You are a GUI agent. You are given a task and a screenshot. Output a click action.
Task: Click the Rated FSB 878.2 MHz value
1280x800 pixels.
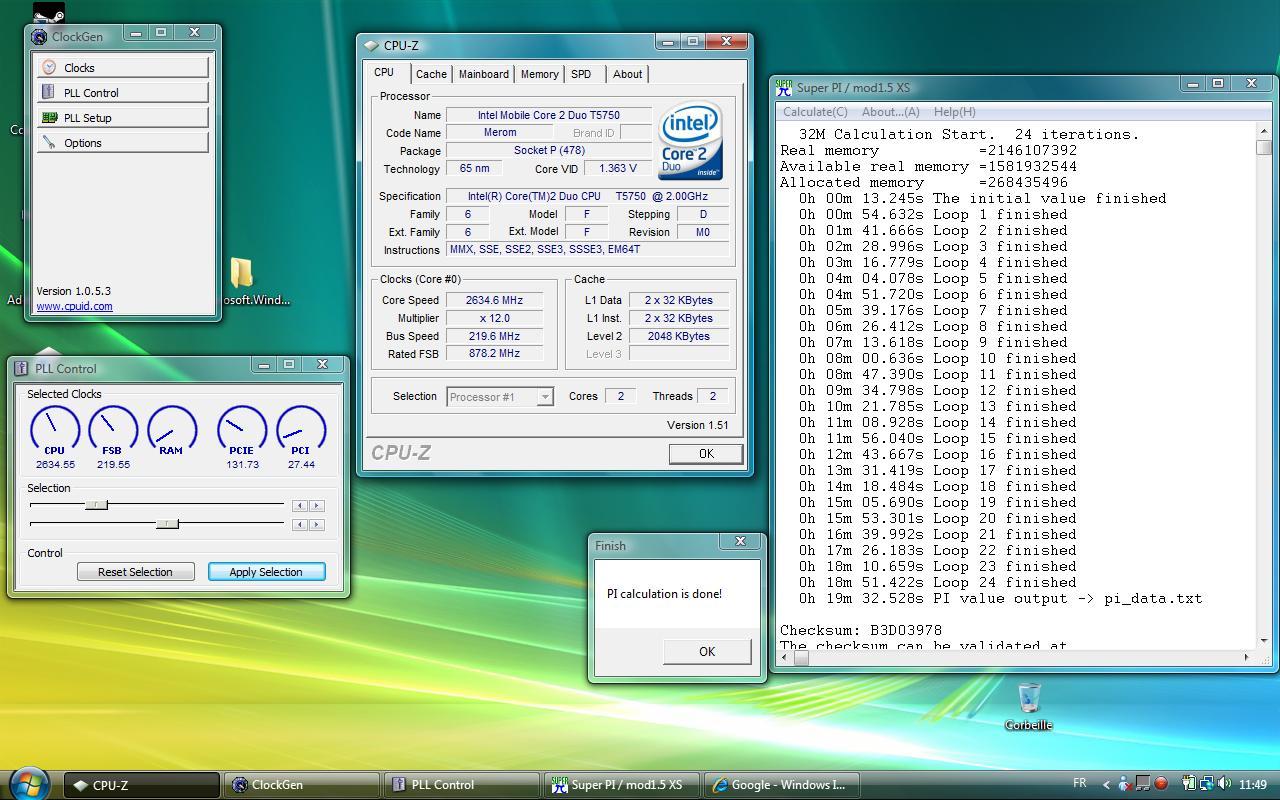pyautogui.click(x=496, y=354)
